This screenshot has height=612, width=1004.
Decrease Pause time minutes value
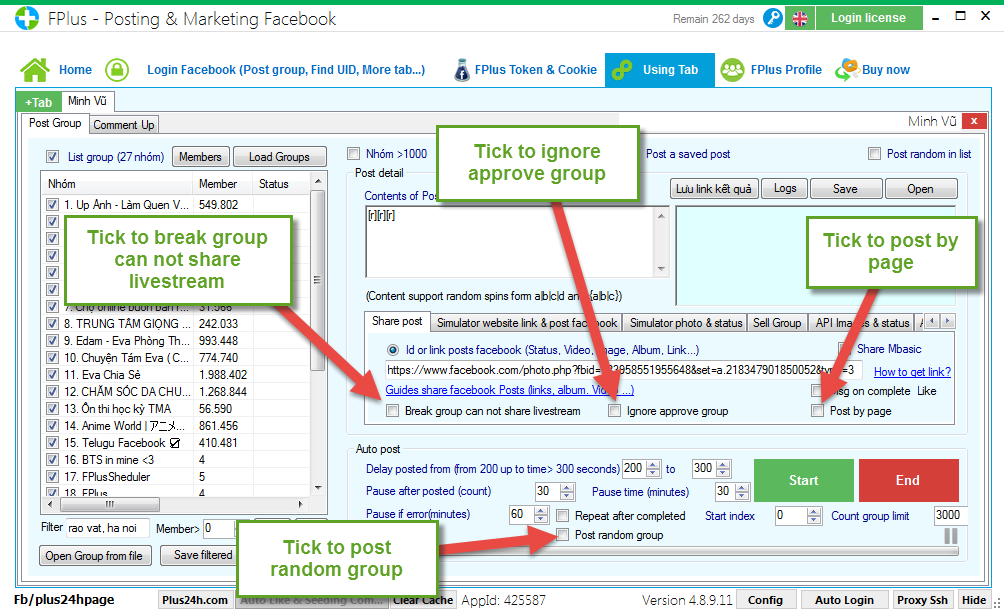coord(741,495)
